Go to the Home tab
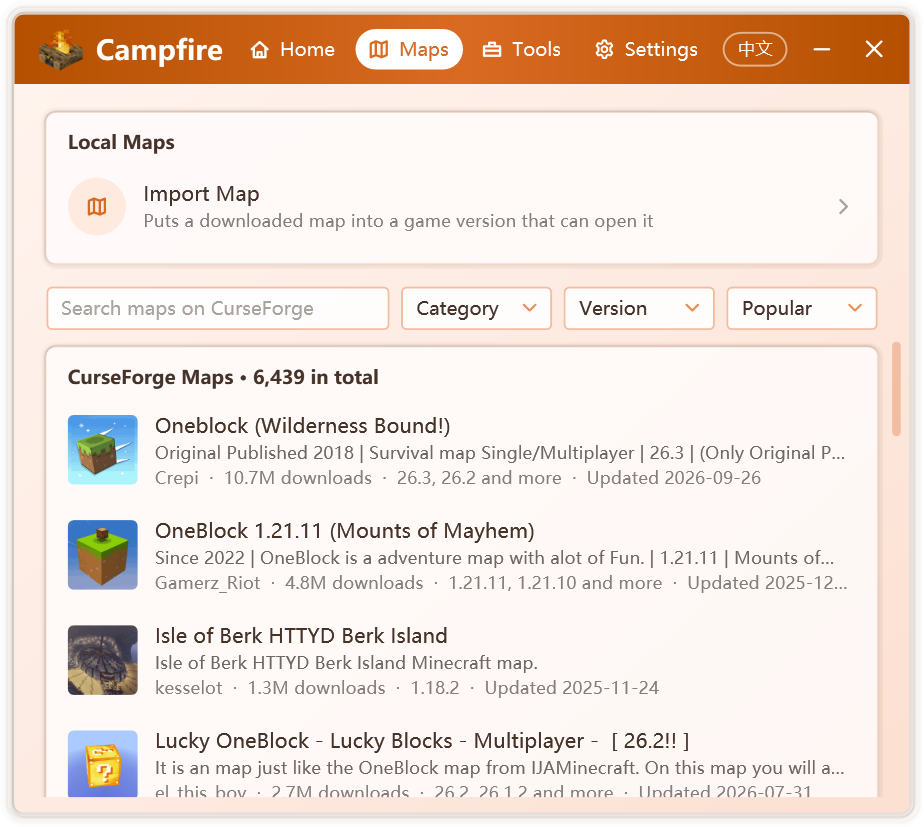 tap(292, 50)
